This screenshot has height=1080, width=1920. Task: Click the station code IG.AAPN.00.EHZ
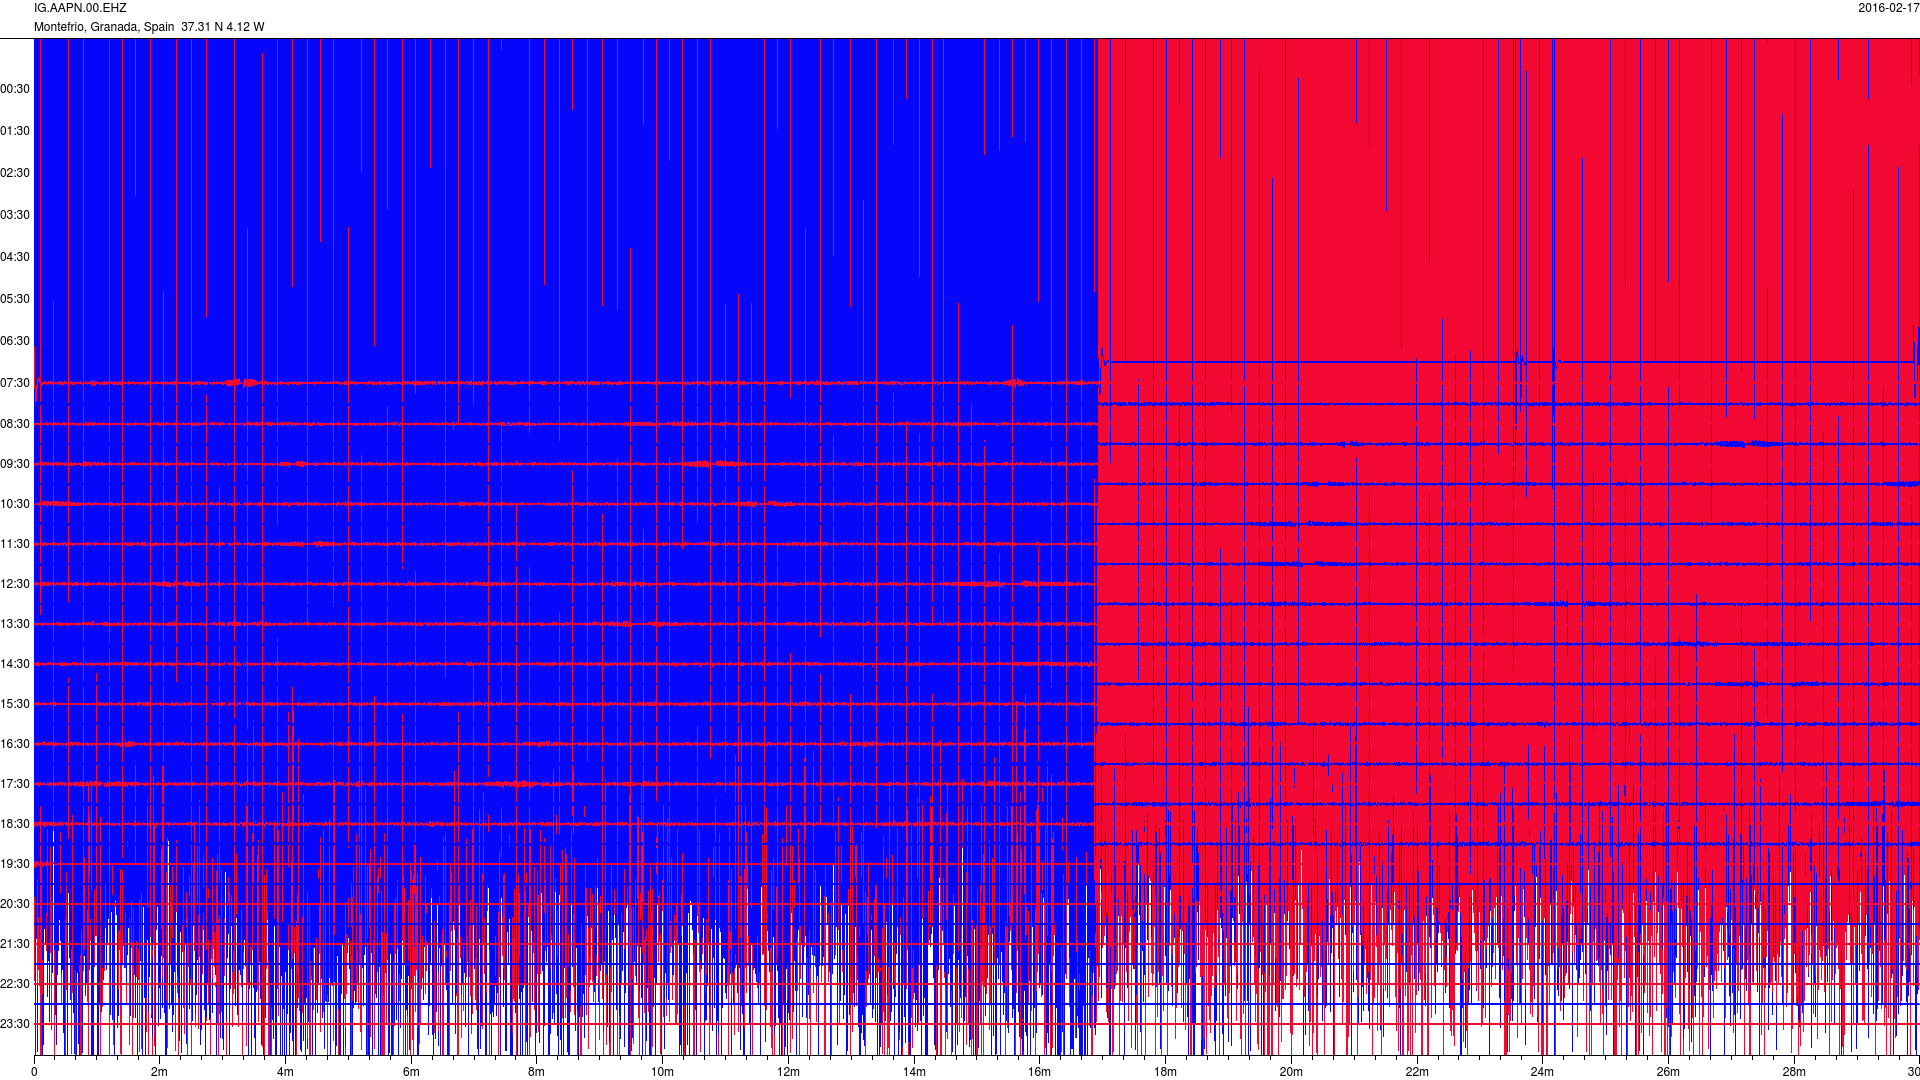pyautogui.click(x=80, y=8)
